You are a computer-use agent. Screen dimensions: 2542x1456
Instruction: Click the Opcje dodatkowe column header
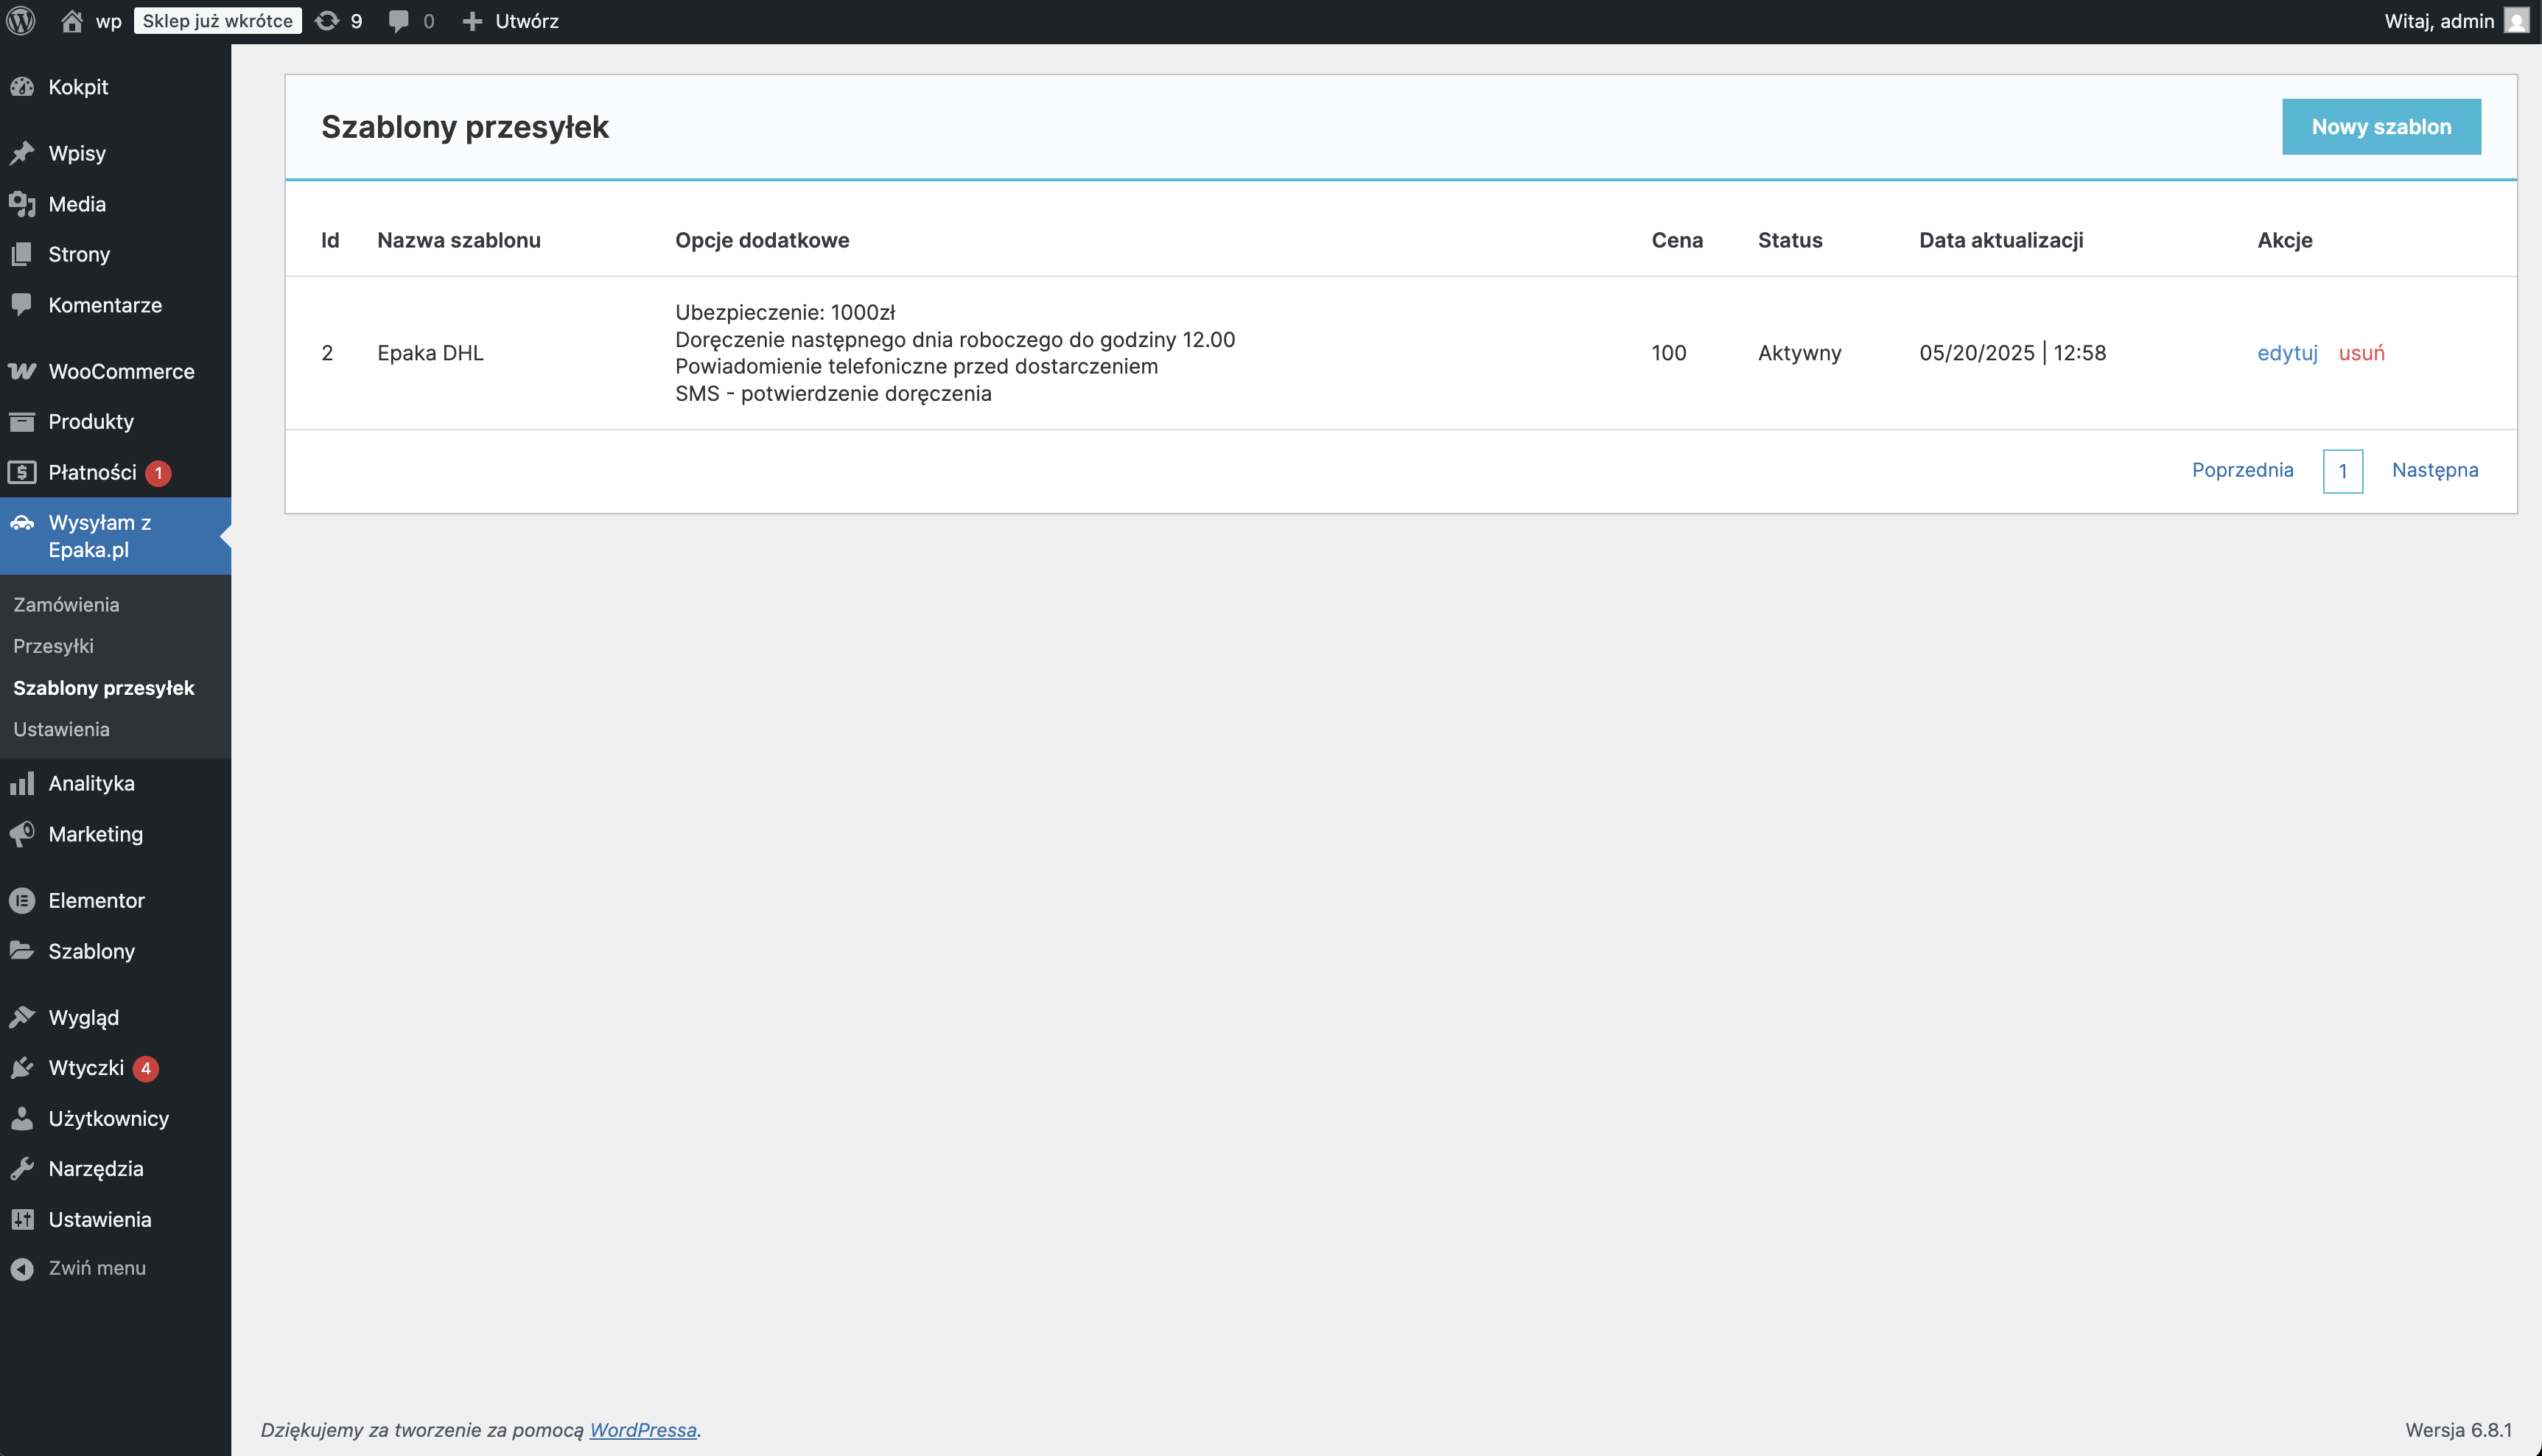click(x=762, y=240)
